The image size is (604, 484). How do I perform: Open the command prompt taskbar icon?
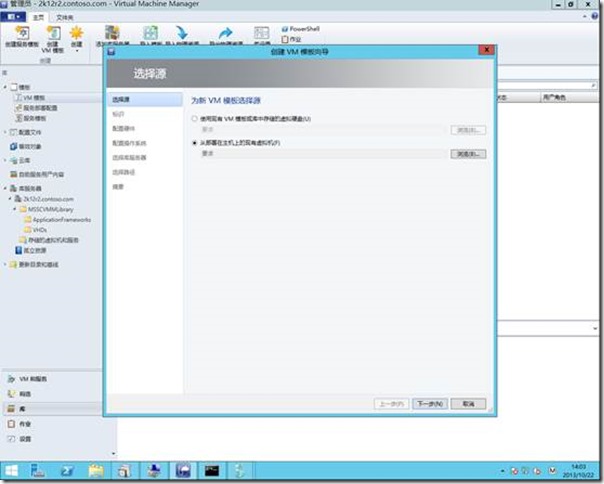[x=211, y=471]
